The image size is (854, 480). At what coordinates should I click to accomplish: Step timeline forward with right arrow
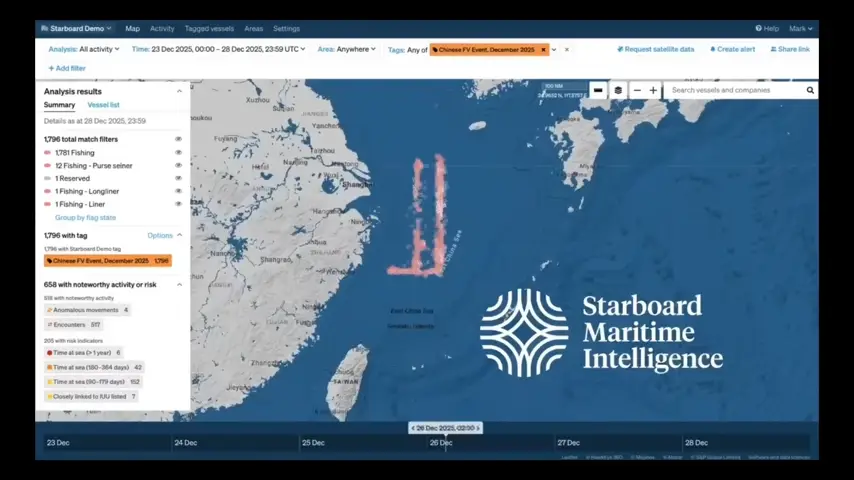point(478,428)
